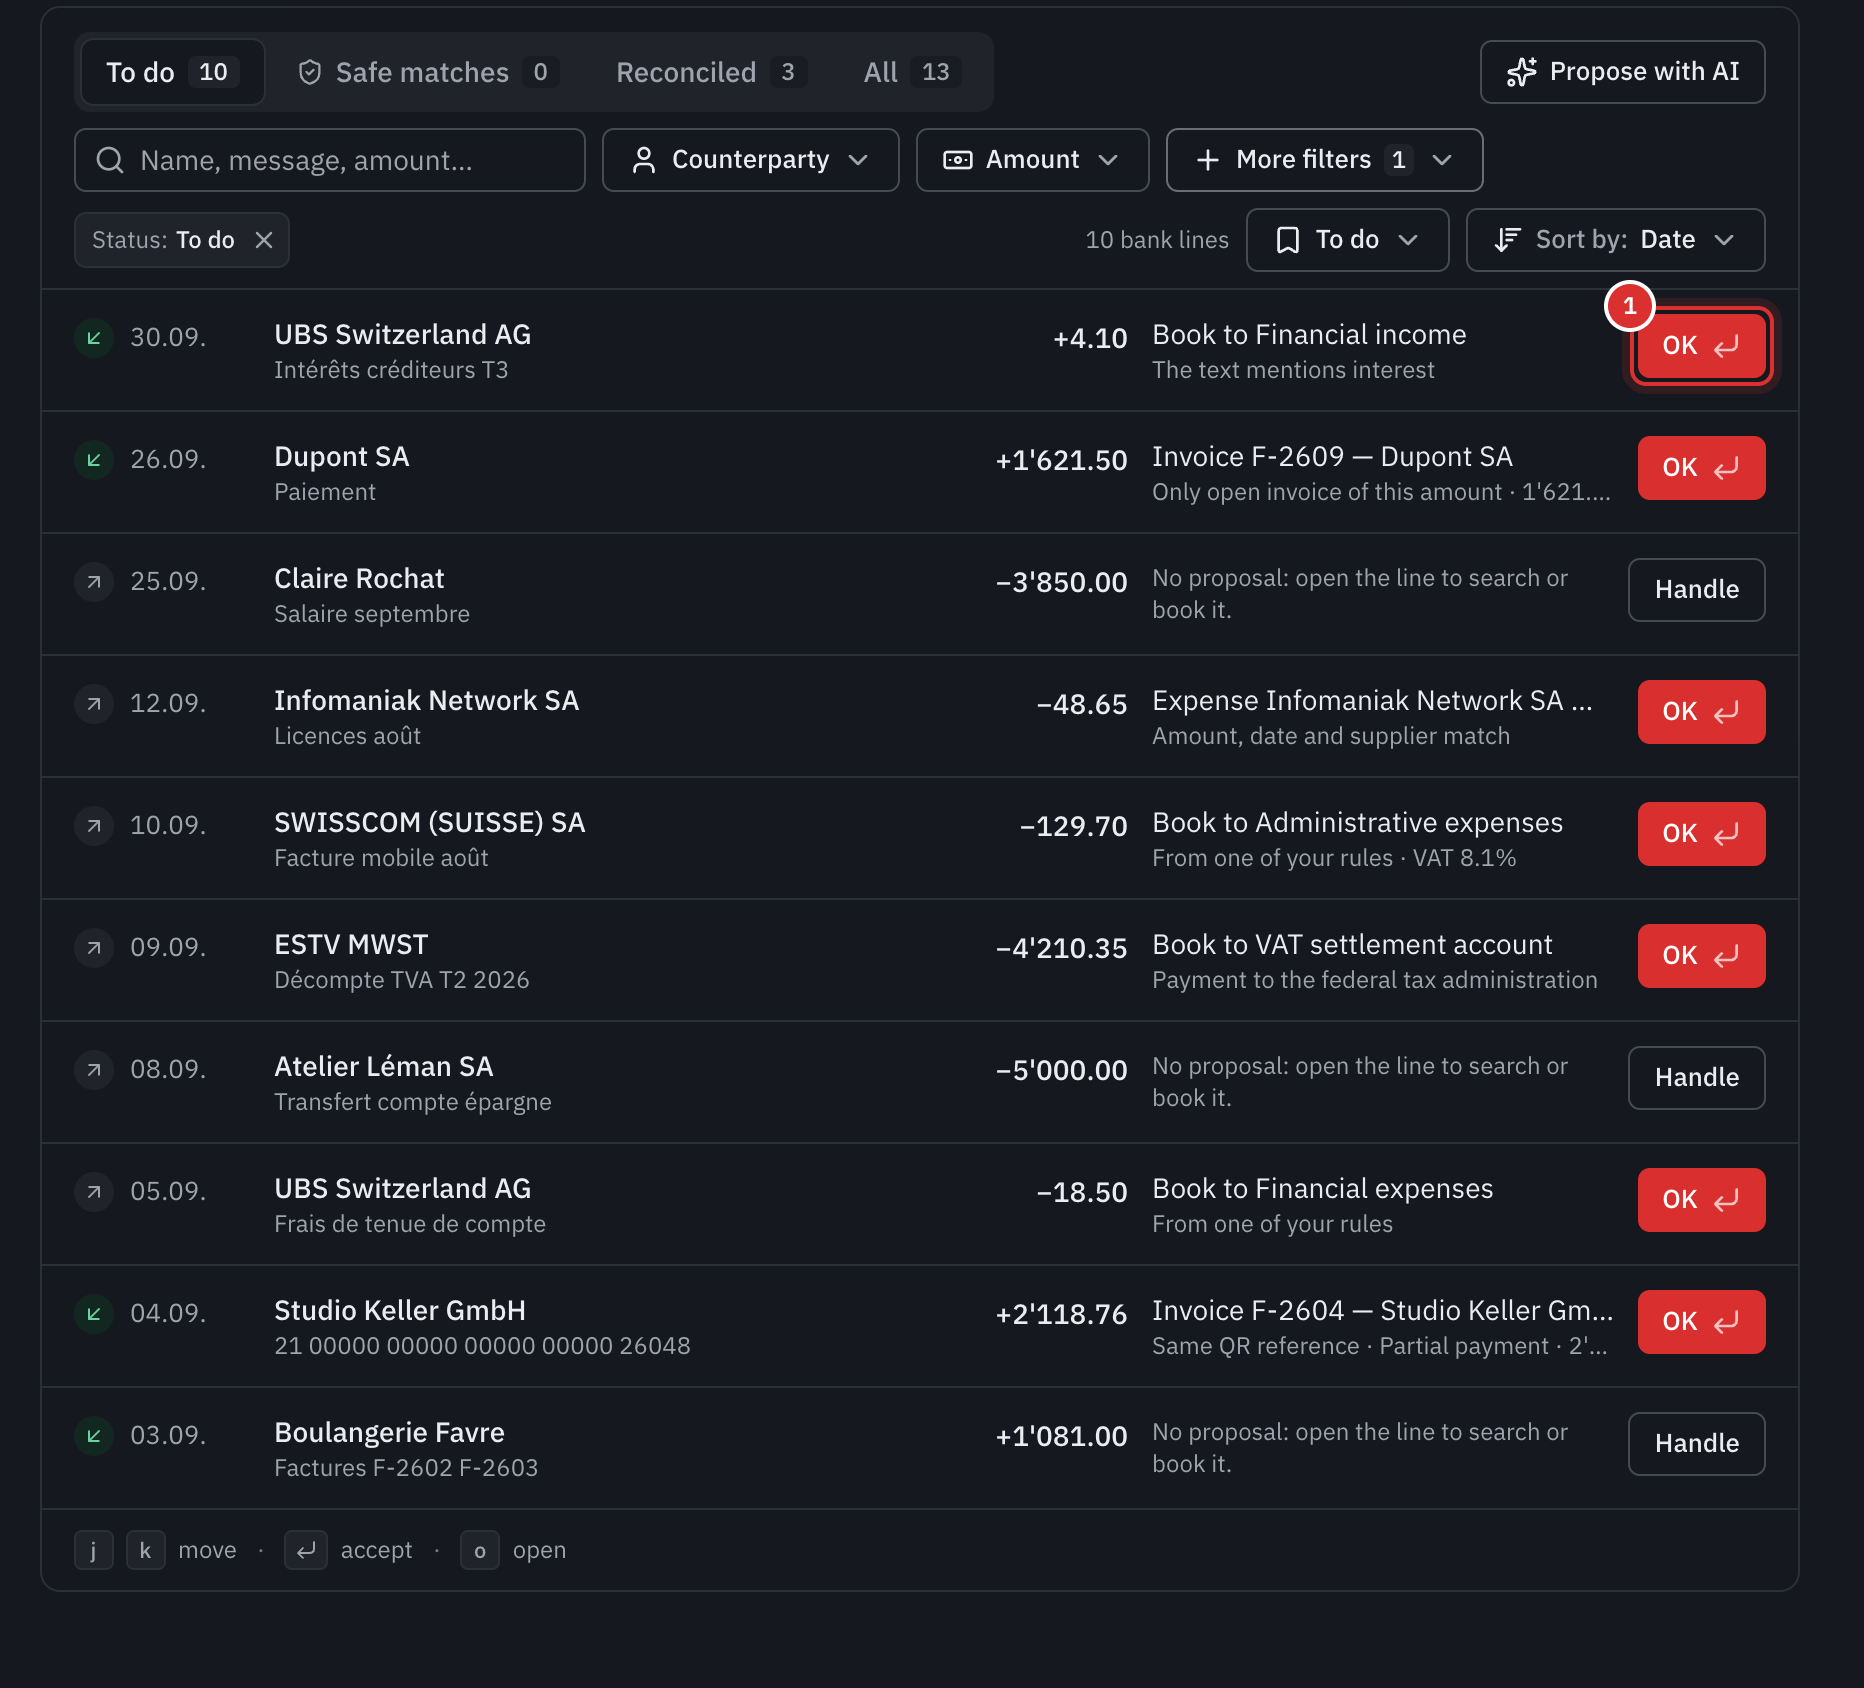Viewport: 1864px width, 1688px height.
Task: Open the Safe matches tab
Action: pos(427,72)
